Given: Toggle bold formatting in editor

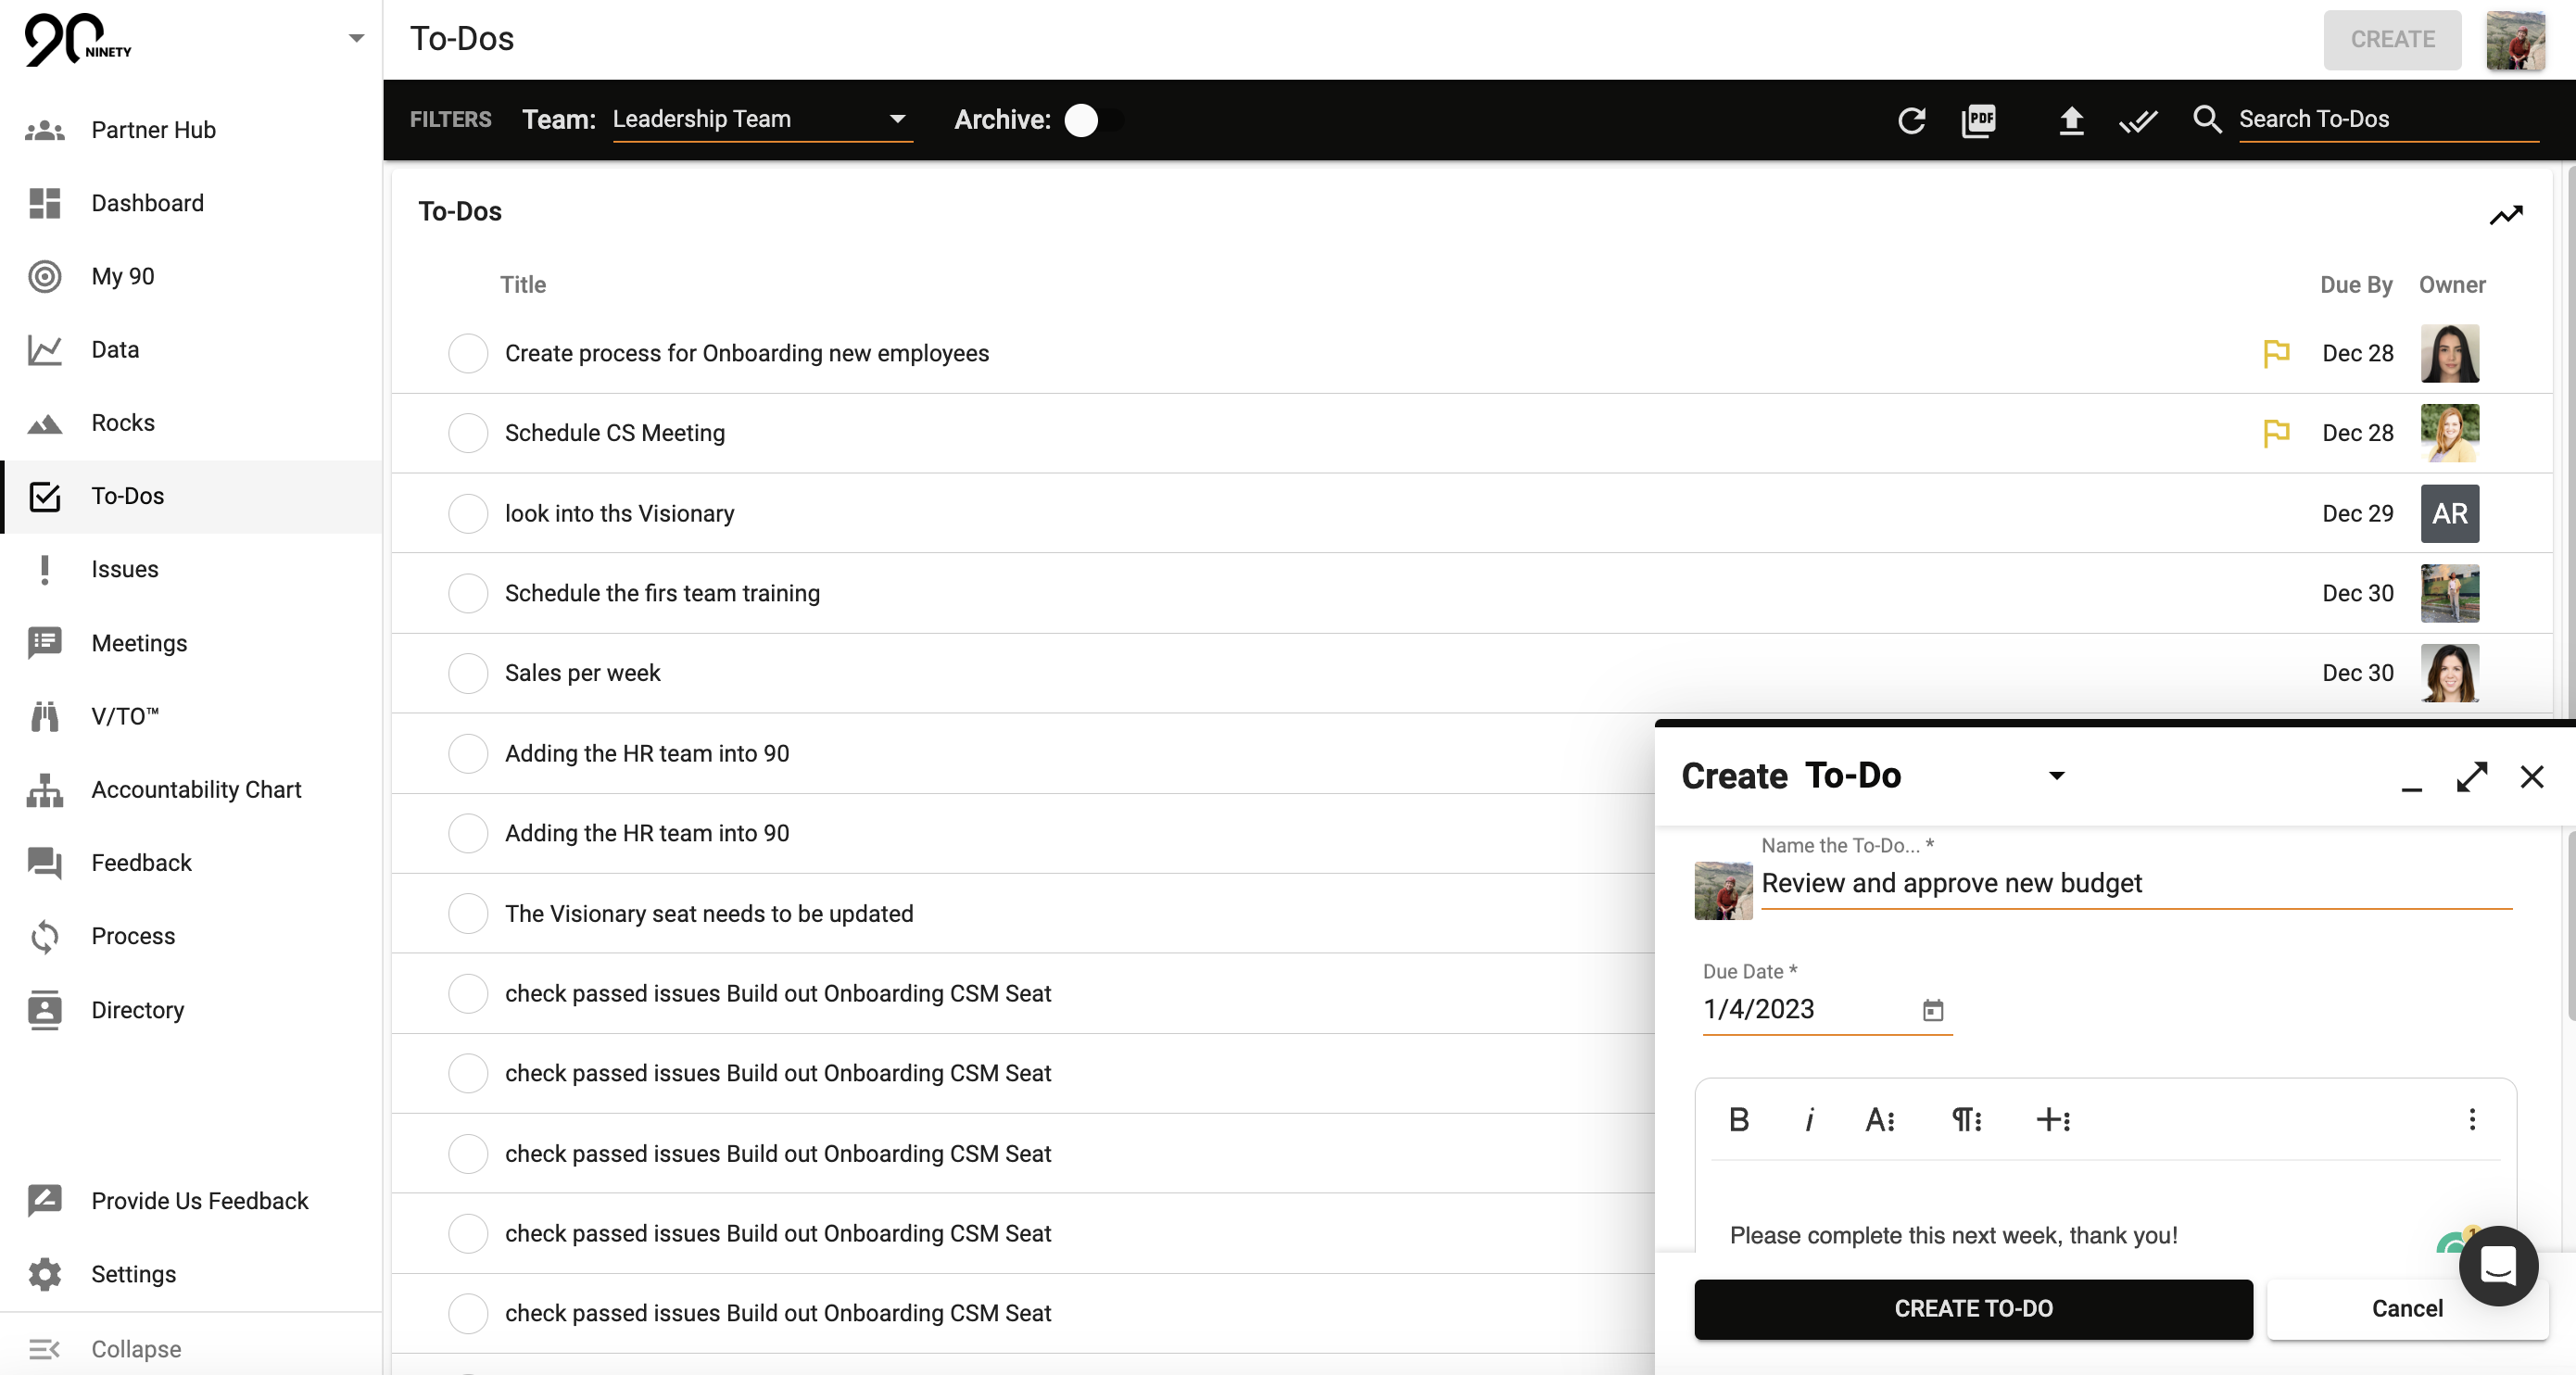Looking at the screenshot, I should click(1739, 1119).
